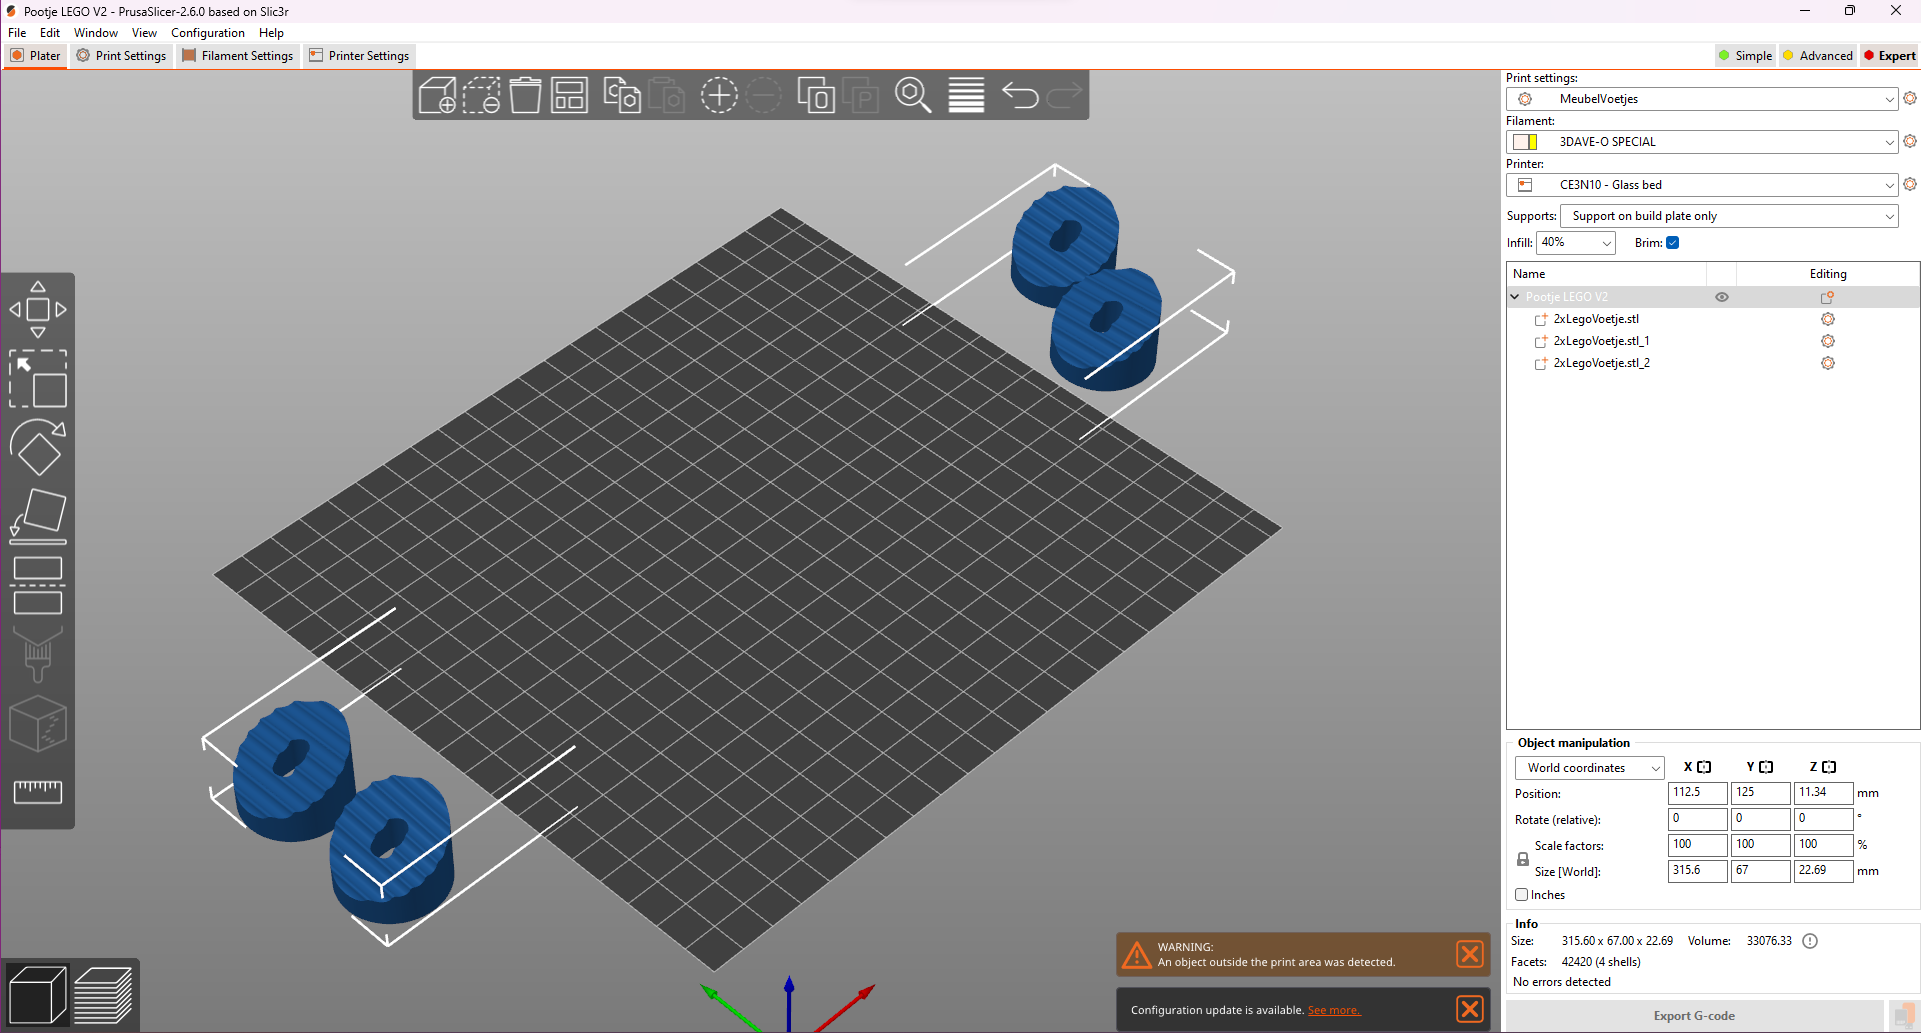Click the Delete all (trash) icon
The image size is (1921, 1033).
[525, 95]
